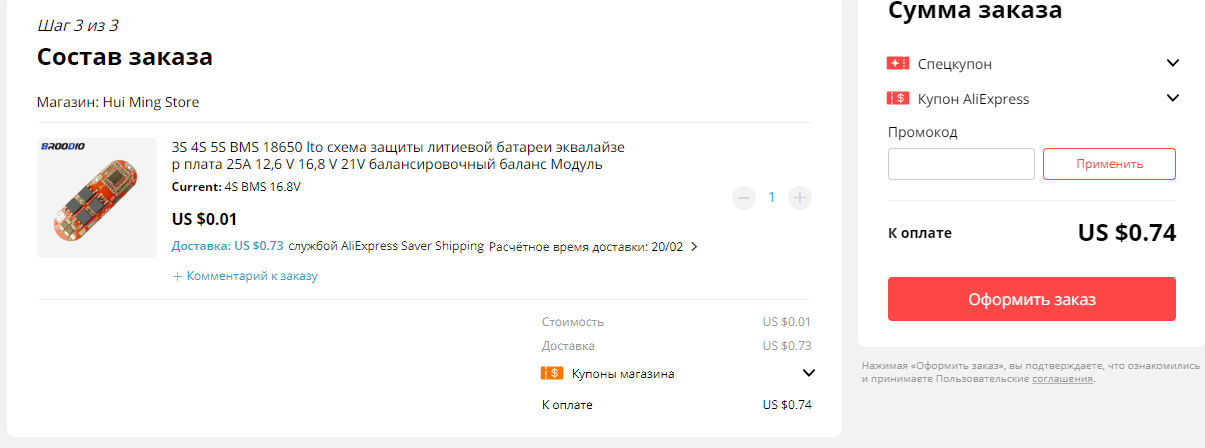The width and height of the screenshot is (1205, 448).
Task: Open the 3S 4S 5S BMS product title
Action: click(x=398, y=155)
